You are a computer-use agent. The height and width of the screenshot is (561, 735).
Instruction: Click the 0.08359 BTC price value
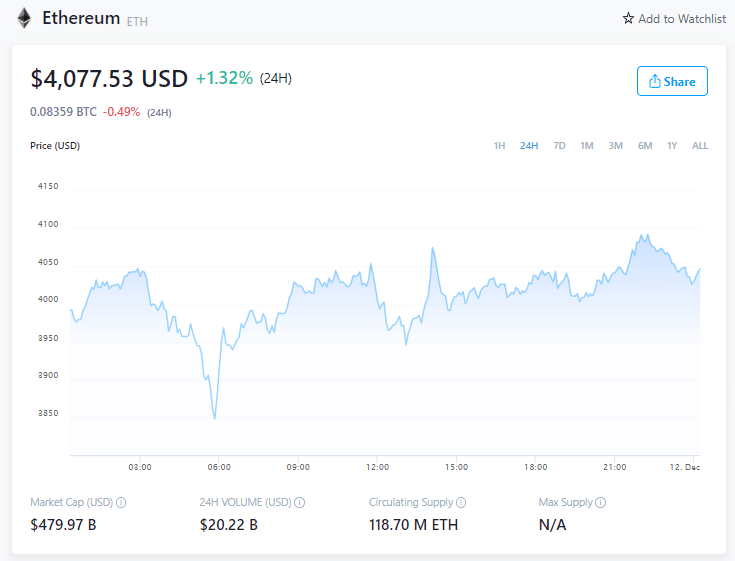pos(63,112)
